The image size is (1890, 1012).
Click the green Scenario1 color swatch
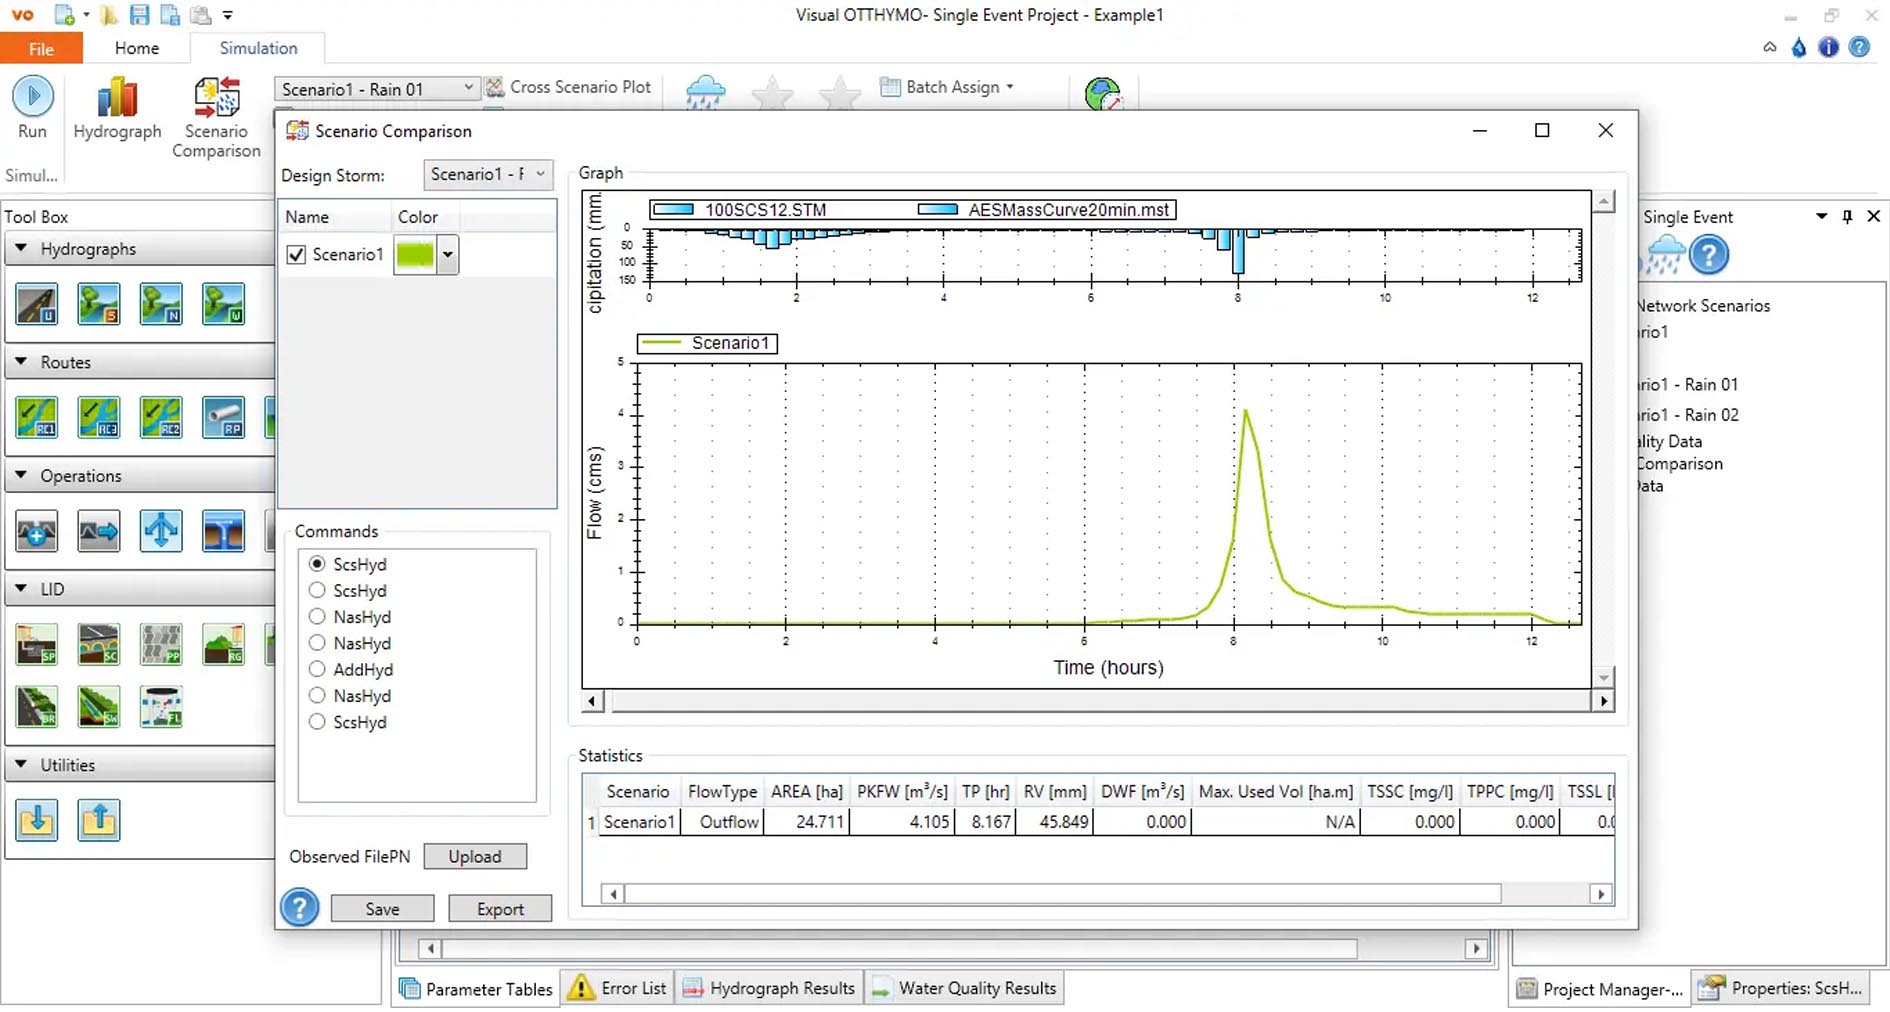(x=415, y=255)
